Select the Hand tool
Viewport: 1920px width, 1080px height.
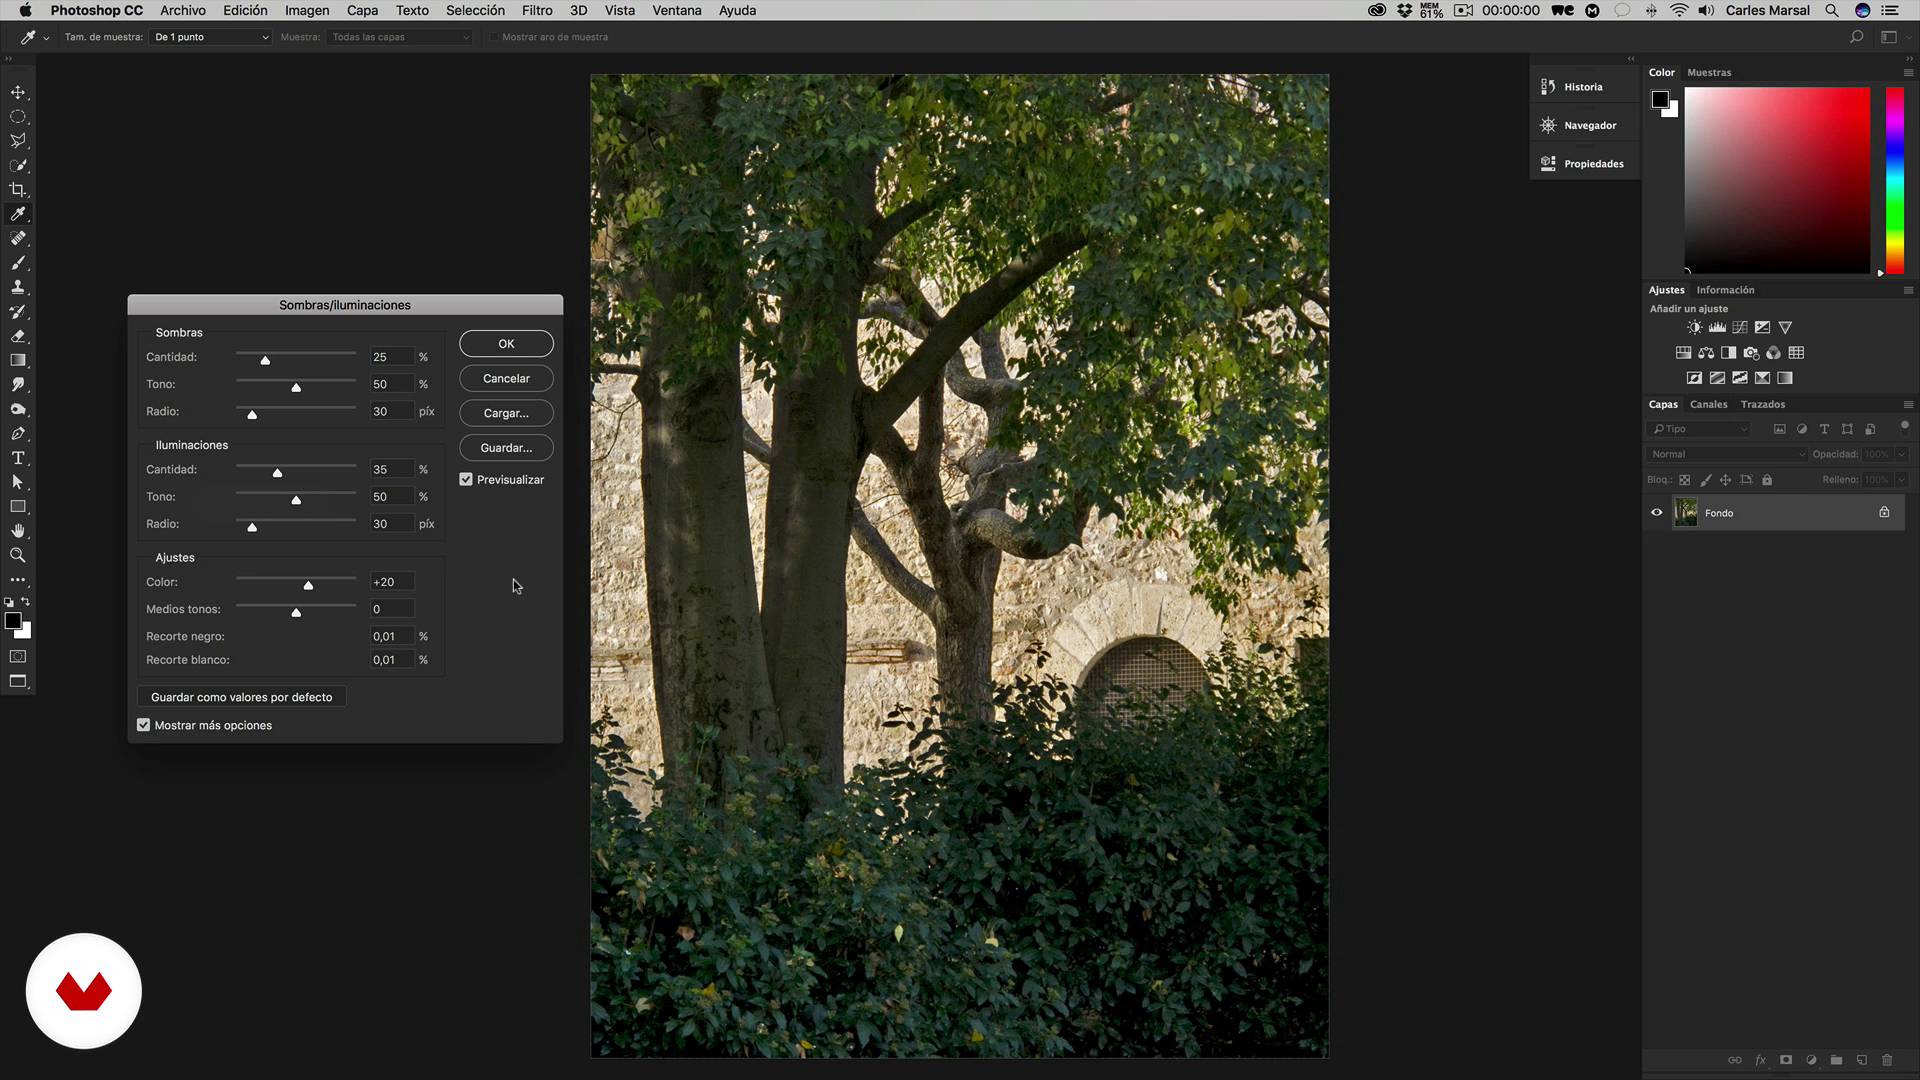tap(18, 531)
